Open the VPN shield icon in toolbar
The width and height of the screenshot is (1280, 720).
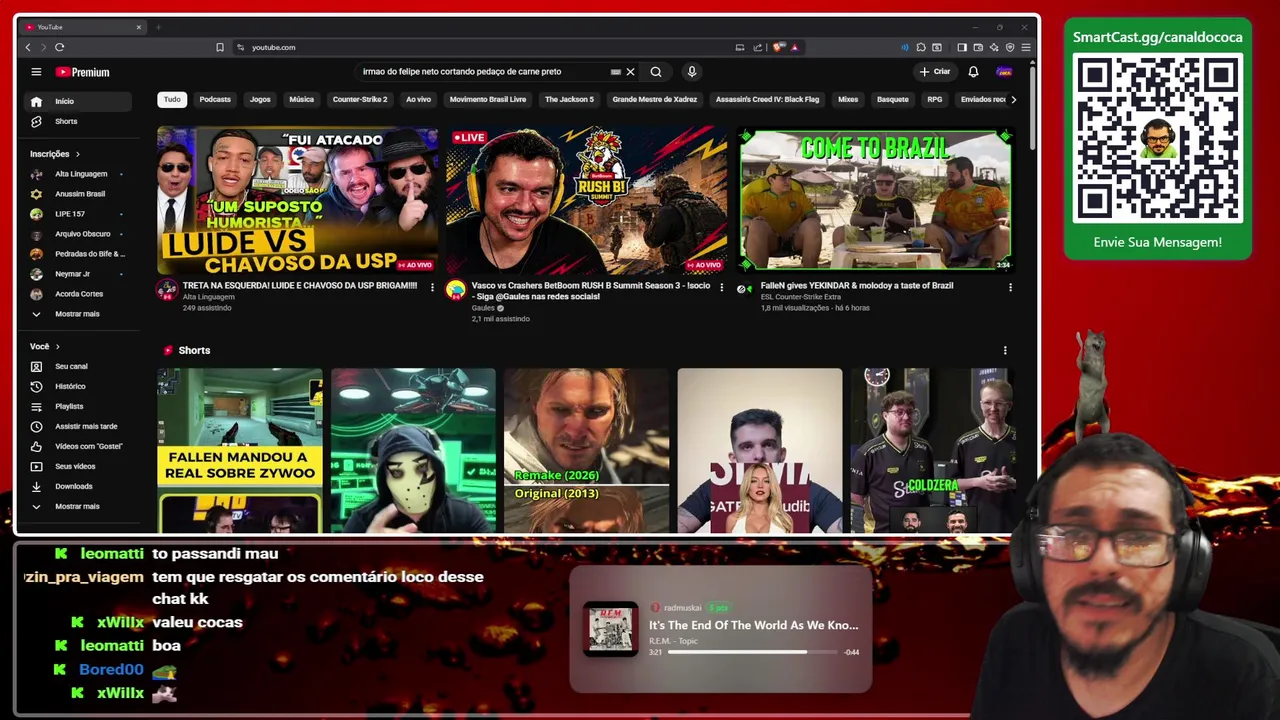tap(1010, 47)
